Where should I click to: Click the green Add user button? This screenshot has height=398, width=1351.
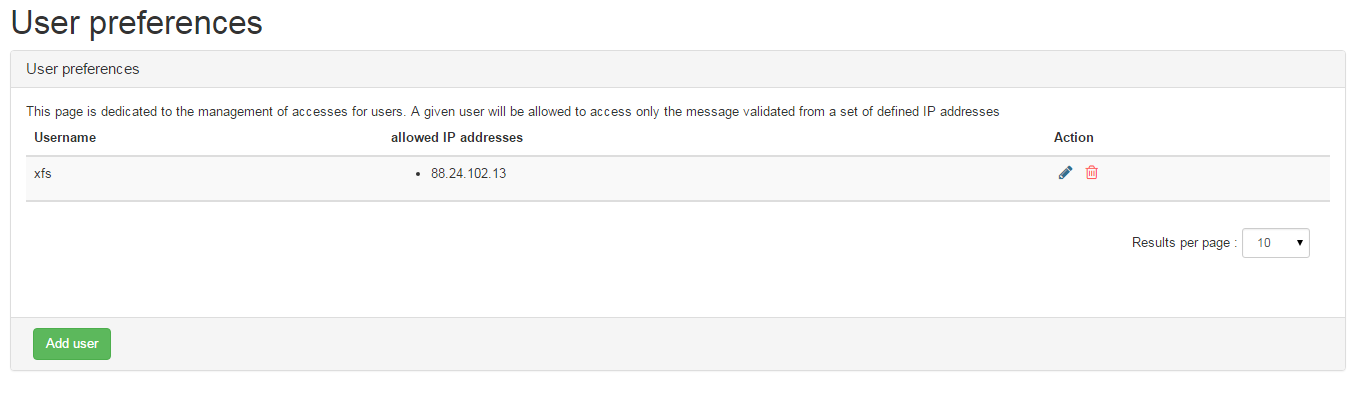72,343
